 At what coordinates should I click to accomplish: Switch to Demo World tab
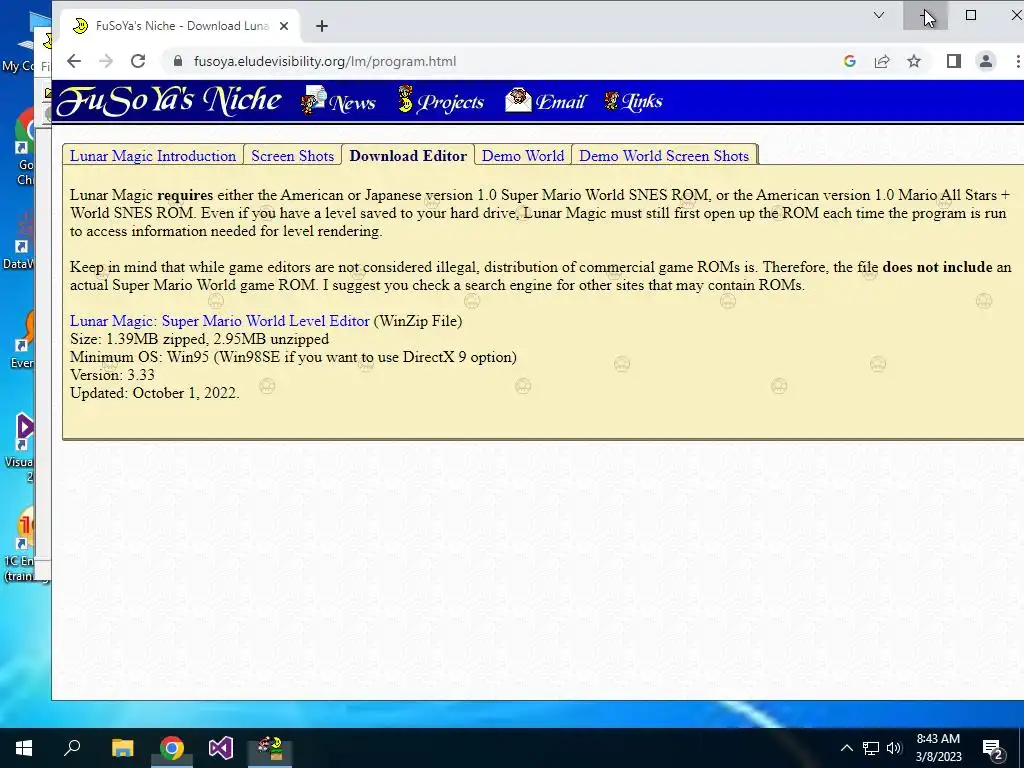point(522,155)
